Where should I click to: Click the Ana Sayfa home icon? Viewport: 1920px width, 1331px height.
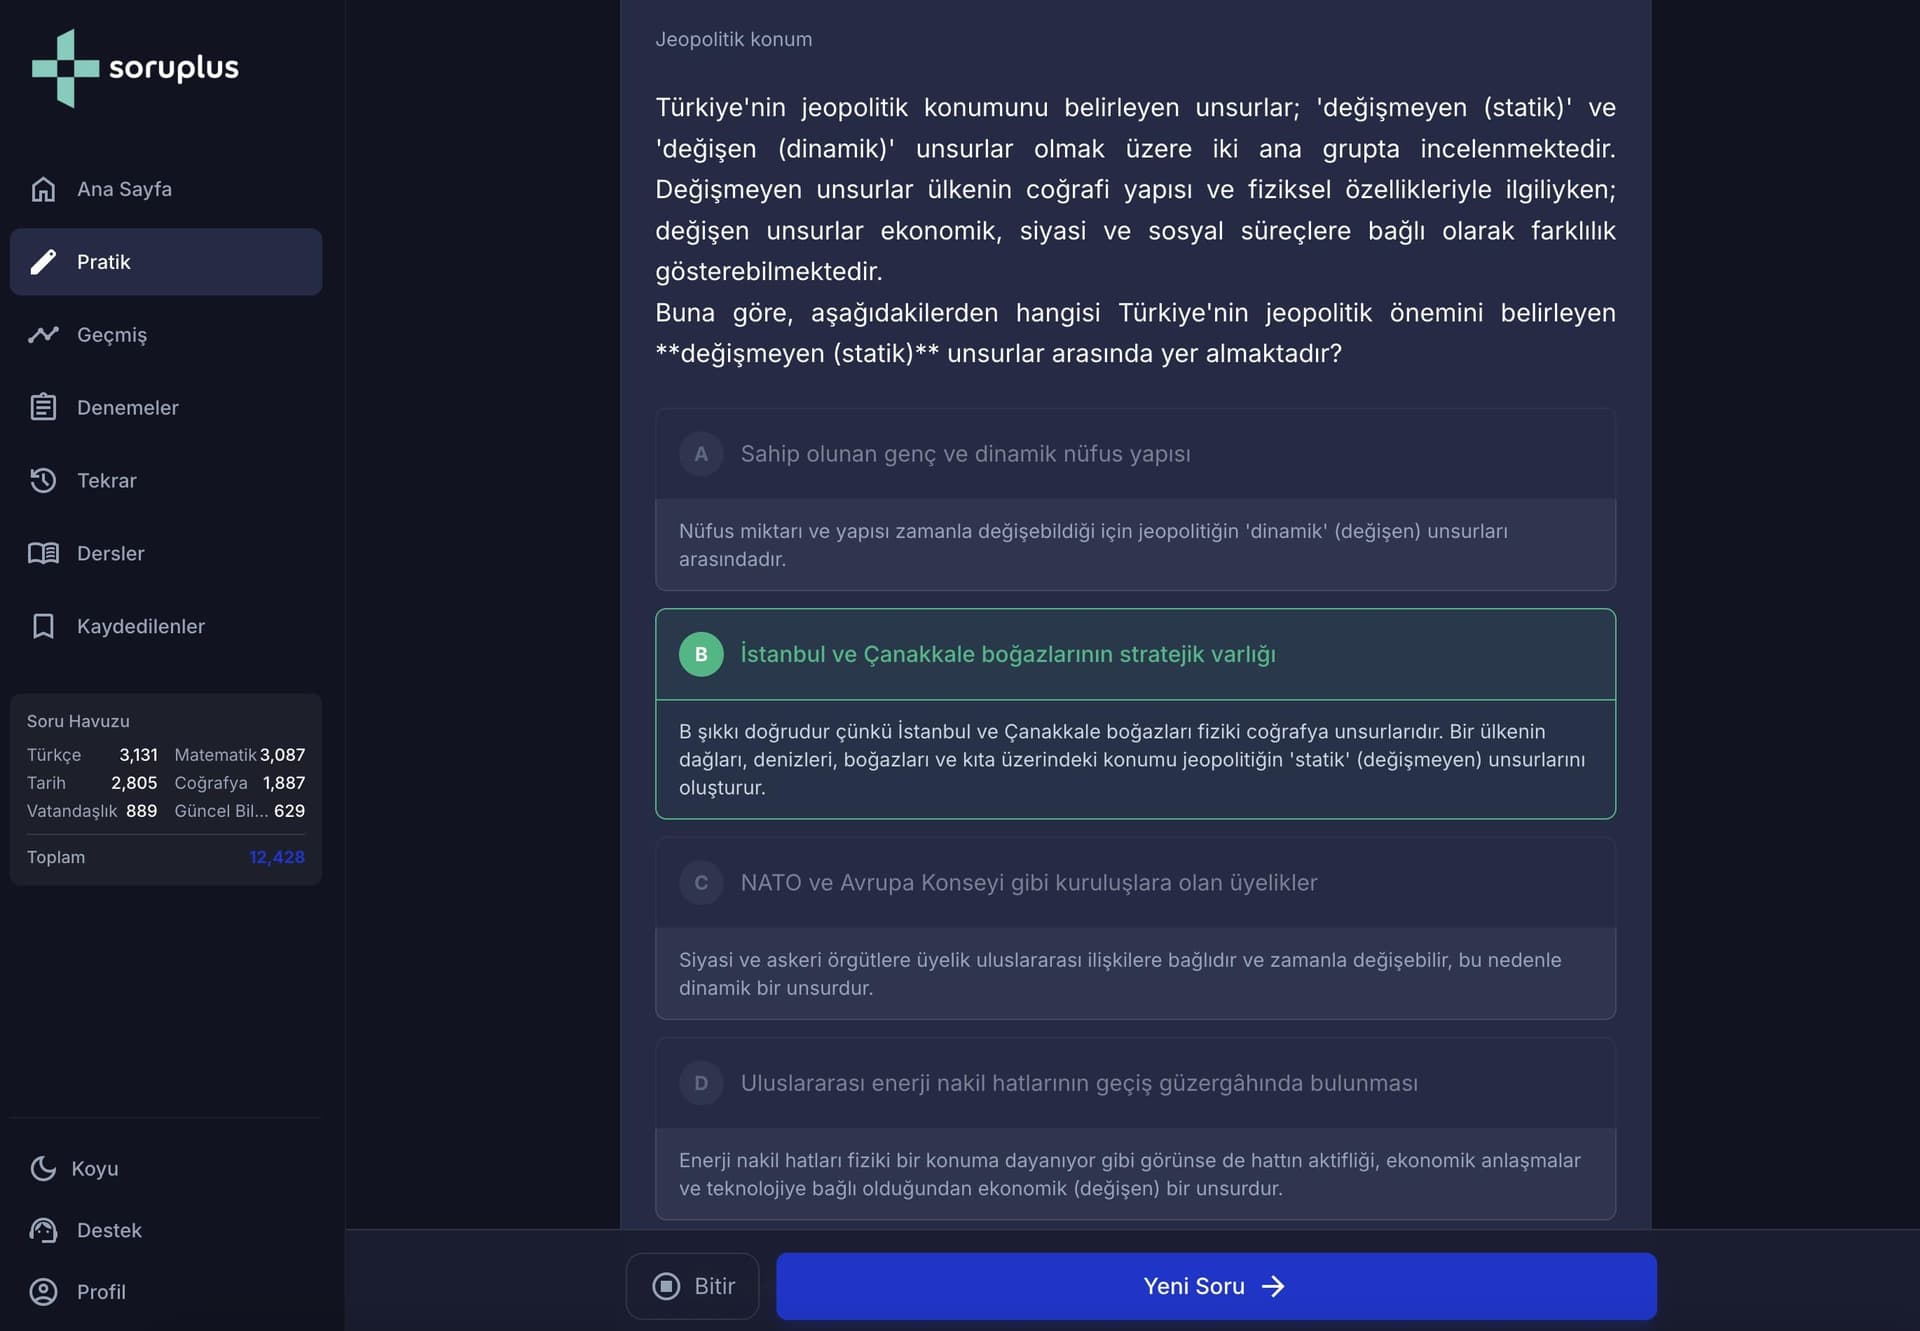(43, 189)
